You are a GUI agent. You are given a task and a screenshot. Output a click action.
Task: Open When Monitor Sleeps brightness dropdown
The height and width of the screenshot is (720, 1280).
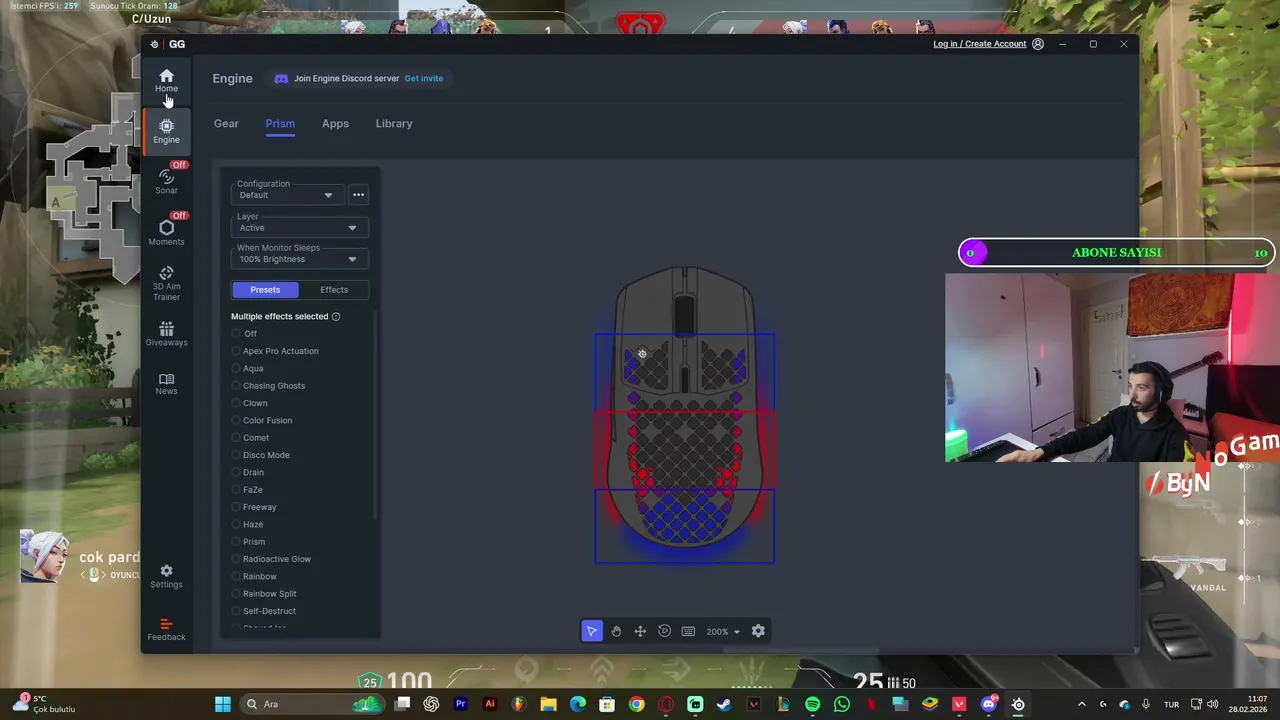click(x=300, y=258)
